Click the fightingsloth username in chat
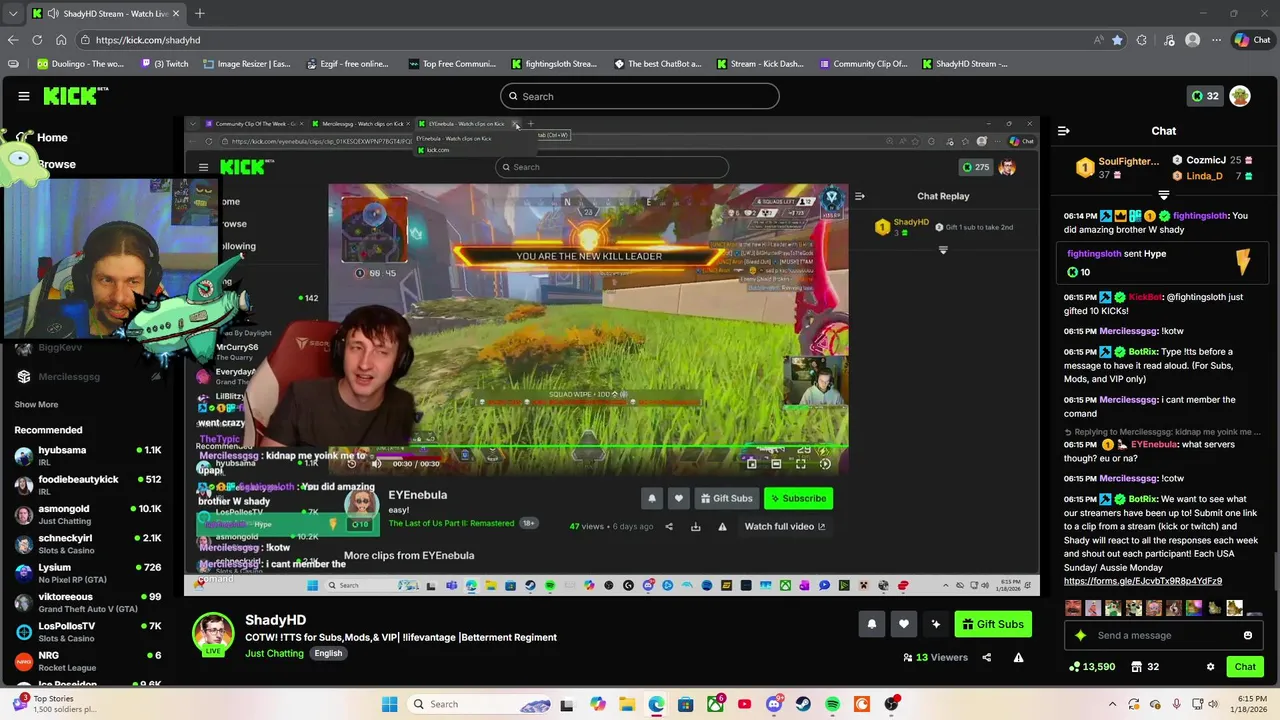Image resolution: width=1280 pixels, height=720 pixels. pos(1200,216)
